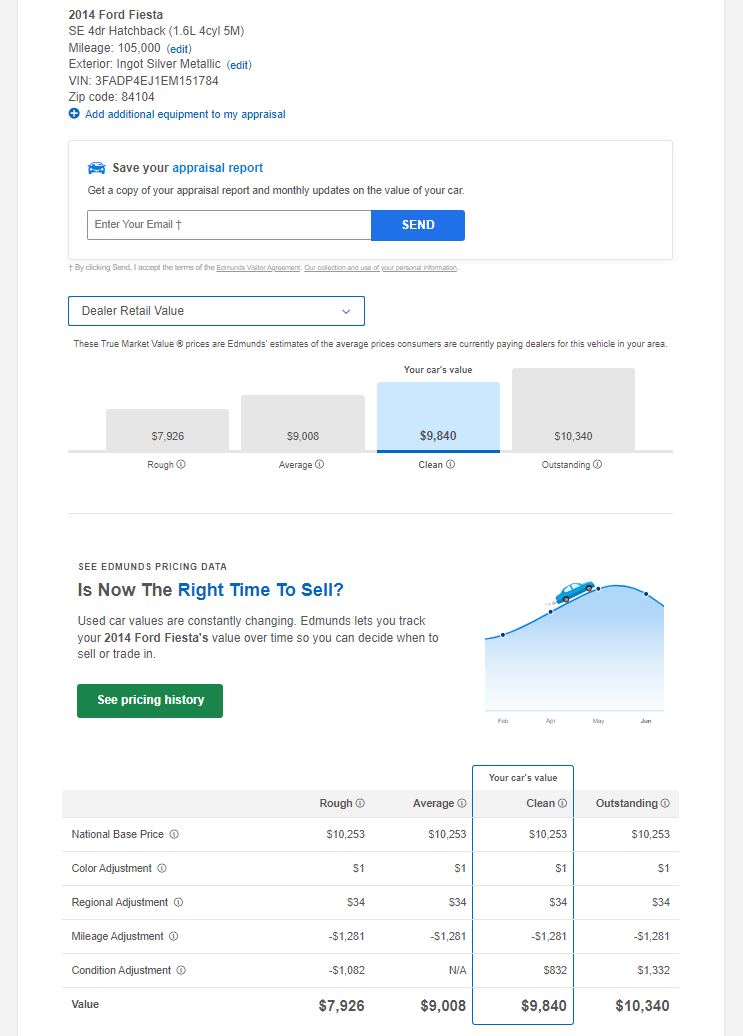This screenshot has width=743, height=1036.
Task: Edit the mileage value
Action: (179, 49)
